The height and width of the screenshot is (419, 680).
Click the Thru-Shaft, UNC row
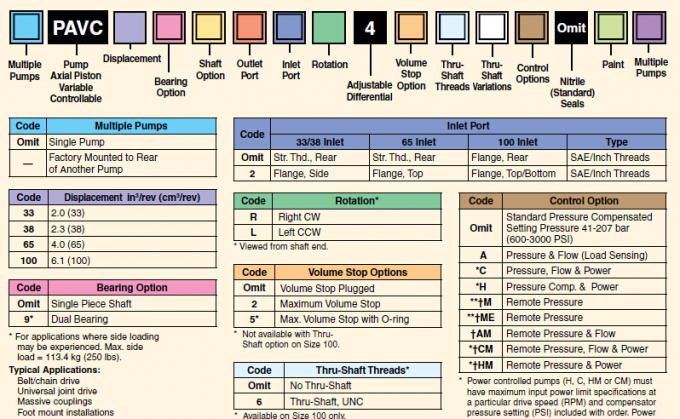tap(337, 402)
